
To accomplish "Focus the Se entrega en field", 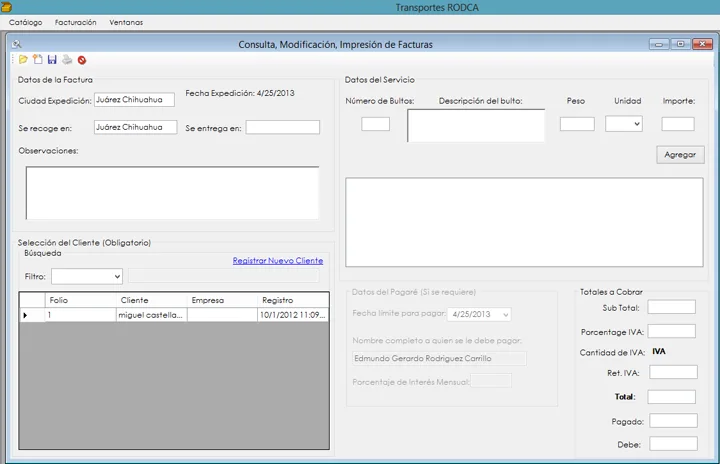I will 282,127.
